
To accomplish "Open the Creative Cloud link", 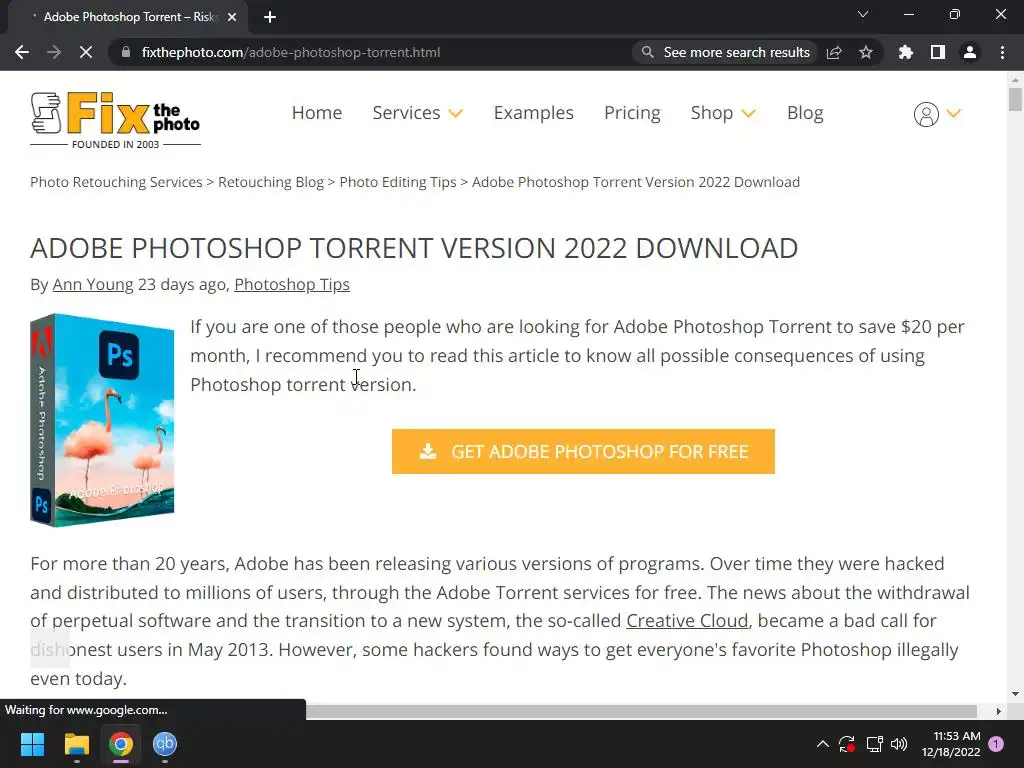I will pyautogui.click(x=687, y=620).
